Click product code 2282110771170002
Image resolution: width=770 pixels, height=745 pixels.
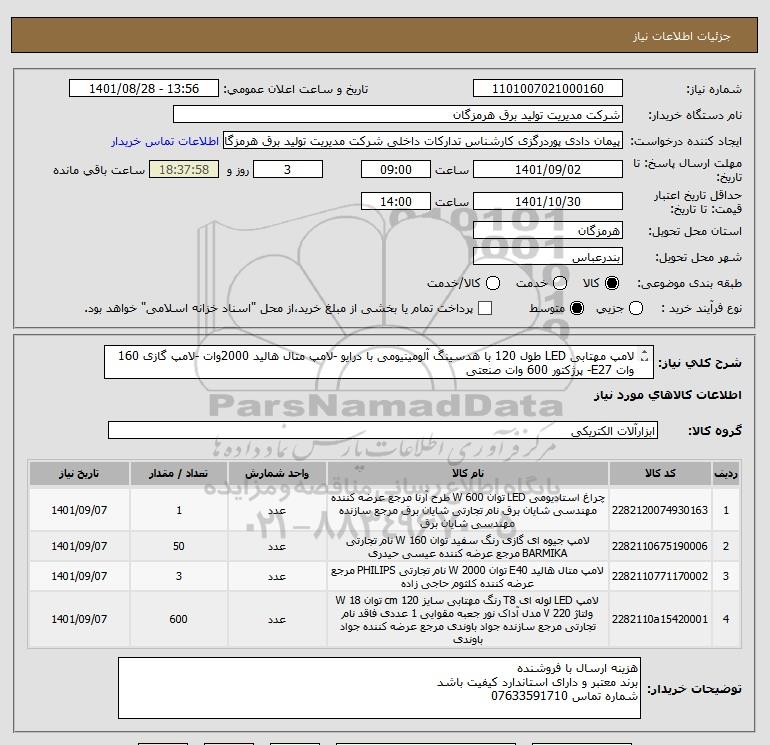coord(660,576)
